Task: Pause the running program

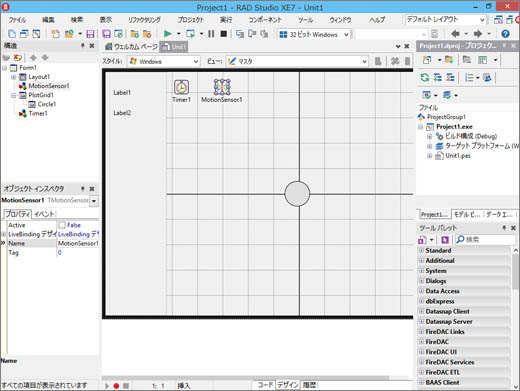Action: (x=211, y=34)
